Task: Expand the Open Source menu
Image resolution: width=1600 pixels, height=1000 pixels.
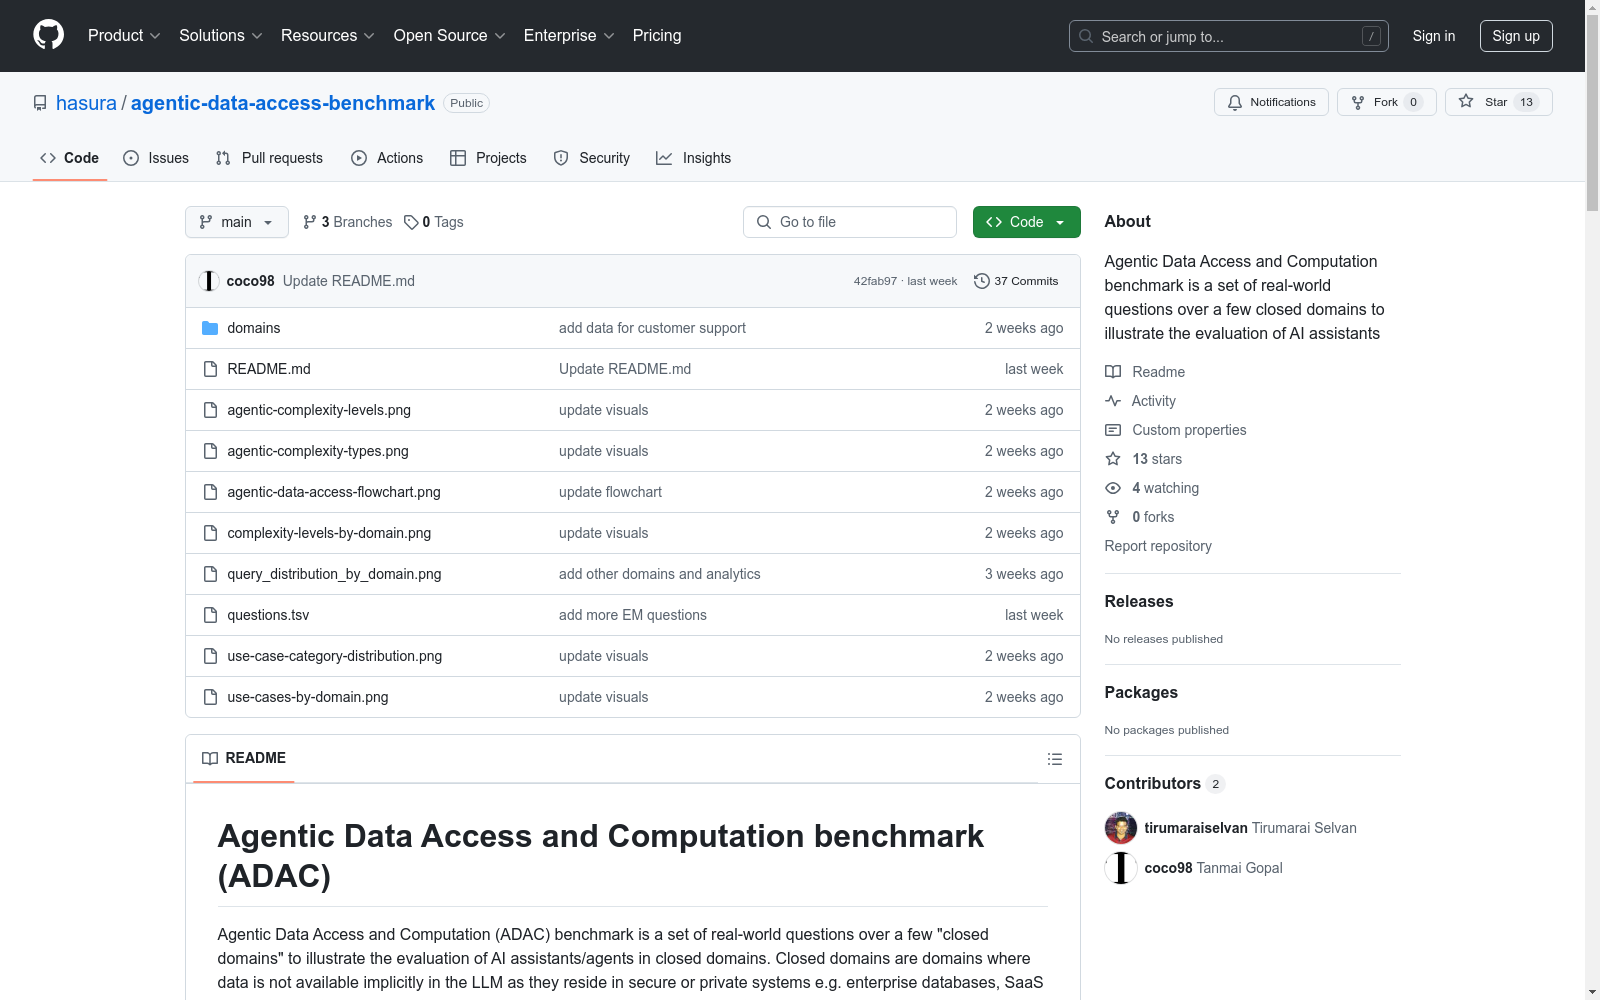Action: click(450, 36)
